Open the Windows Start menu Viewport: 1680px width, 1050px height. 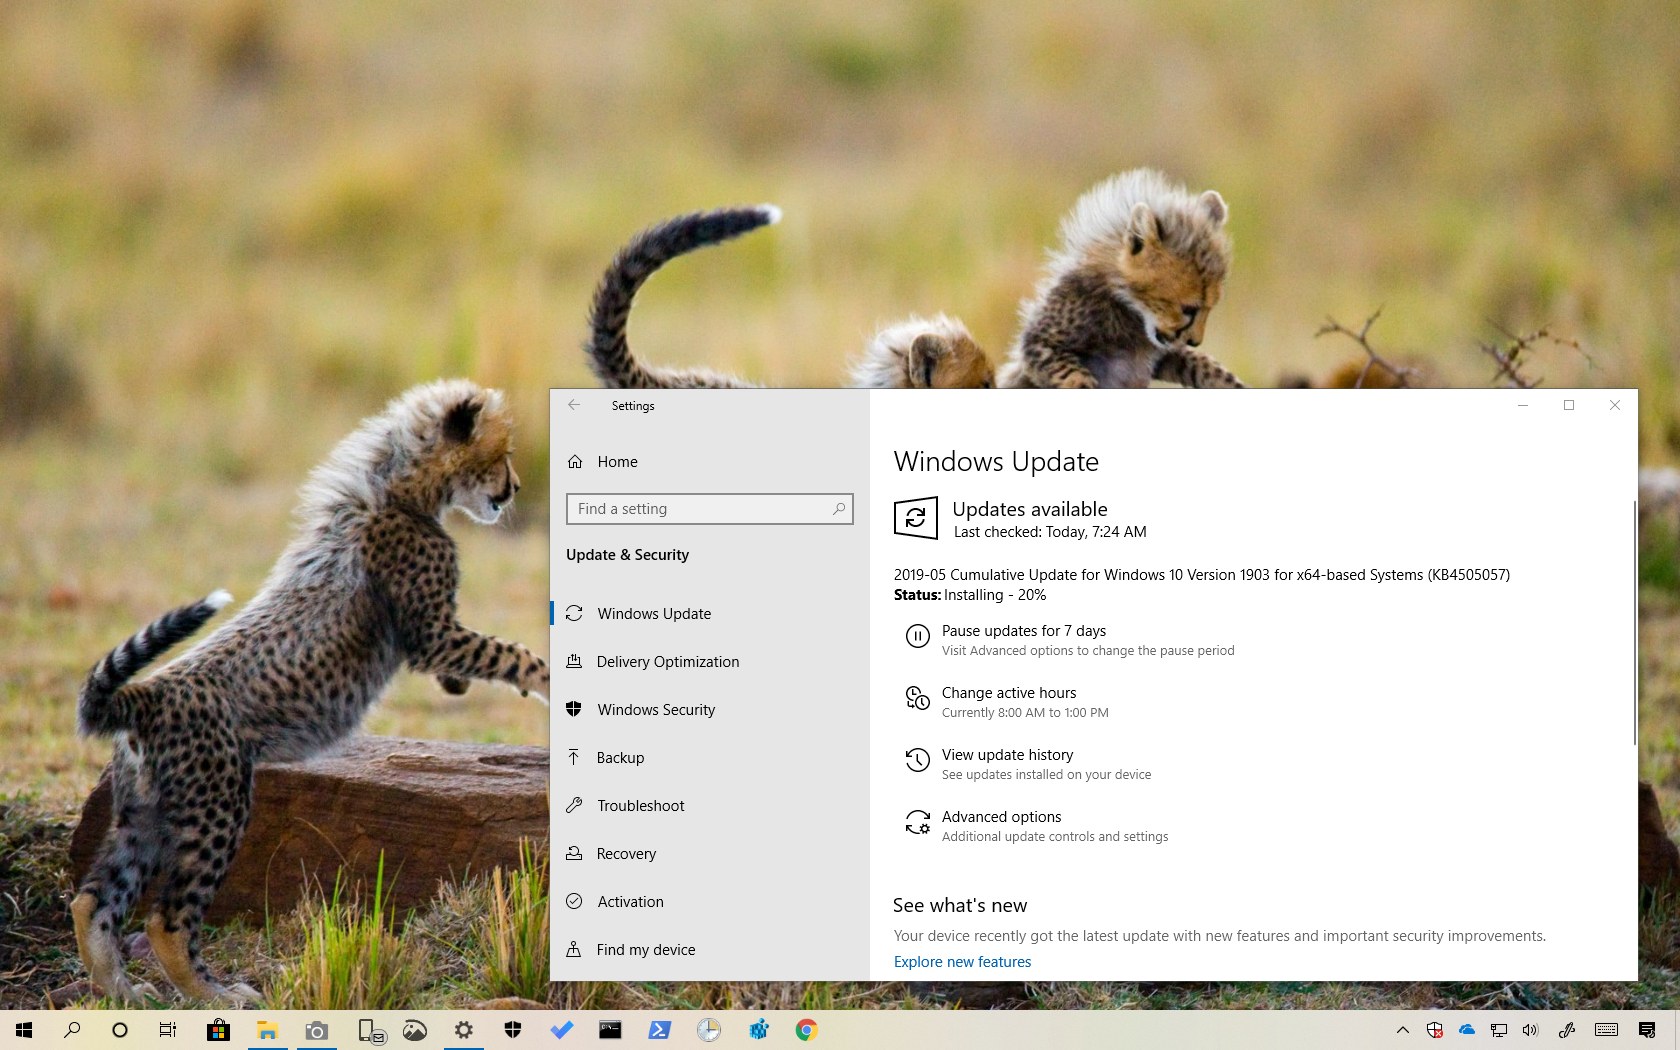click(x=24, y=1030)
